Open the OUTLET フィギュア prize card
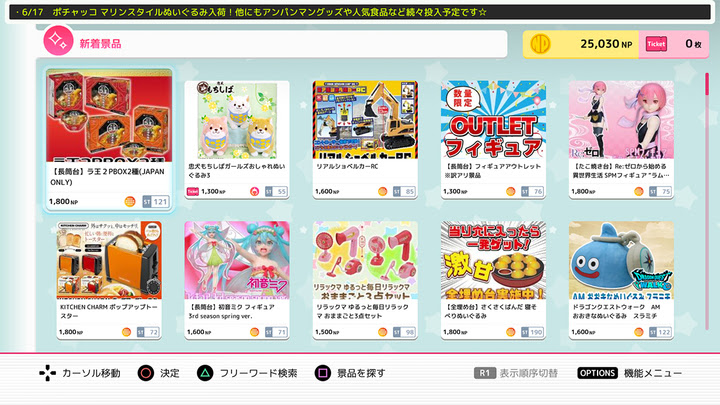The height and width of the screenshot is (405, 720). [493, 140]
